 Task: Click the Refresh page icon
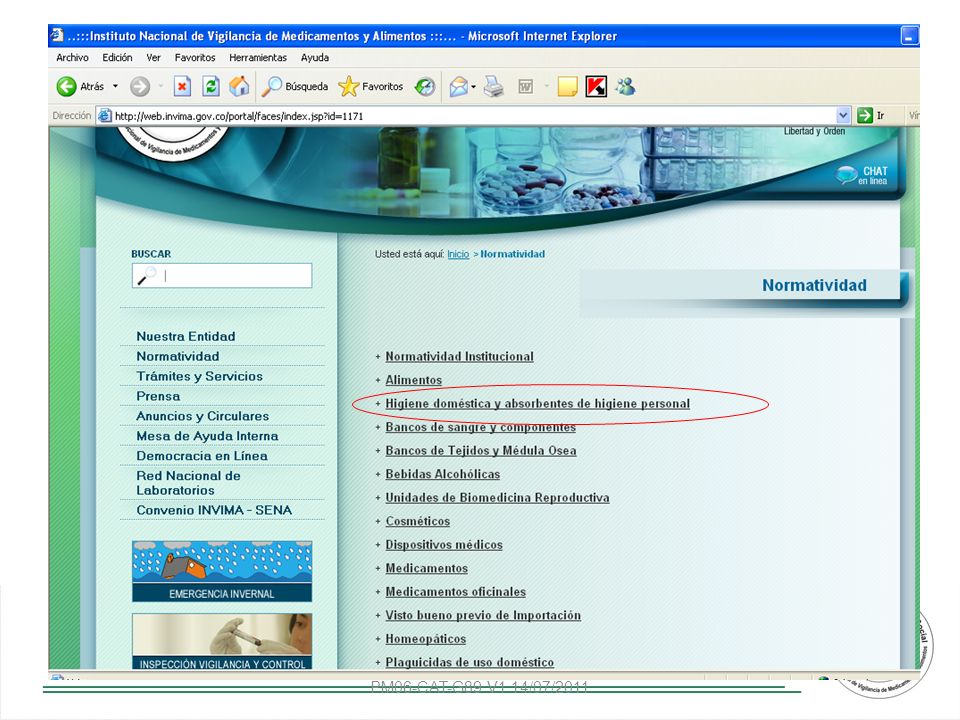211,86
